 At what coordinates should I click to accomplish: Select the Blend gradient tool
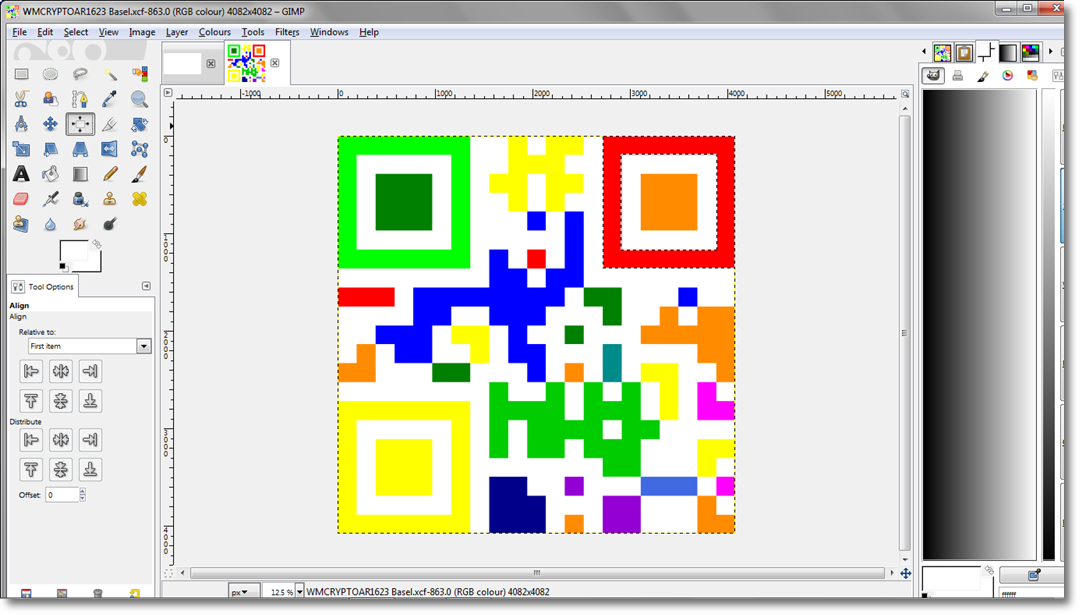pos(80,174)
